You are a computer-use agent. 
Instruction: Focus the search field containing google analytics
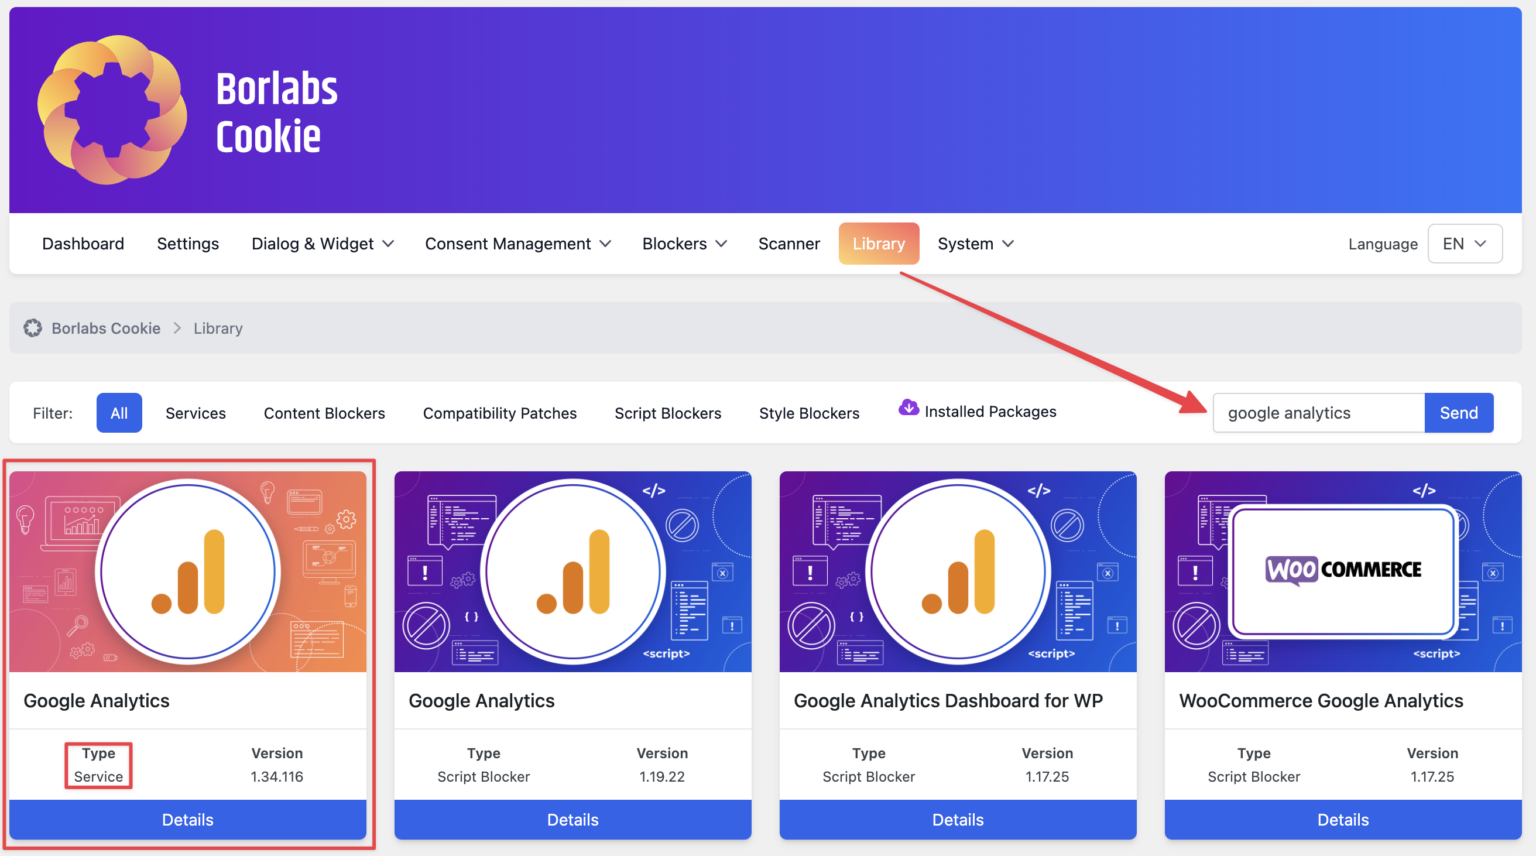pyautogui.click(x=1318, y=413)
